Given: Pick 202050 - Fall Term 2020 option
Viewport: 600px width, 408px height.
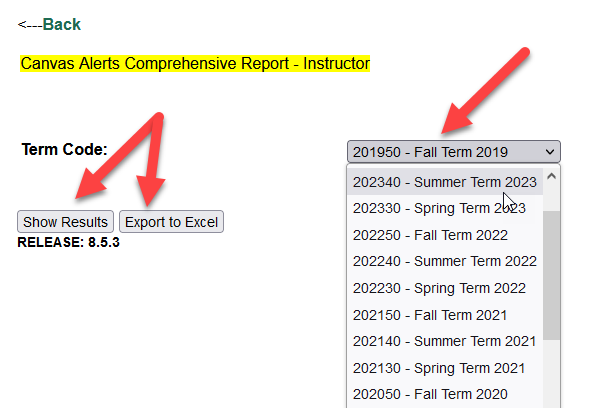Looking at the screenshot, I should coord(430,394).
